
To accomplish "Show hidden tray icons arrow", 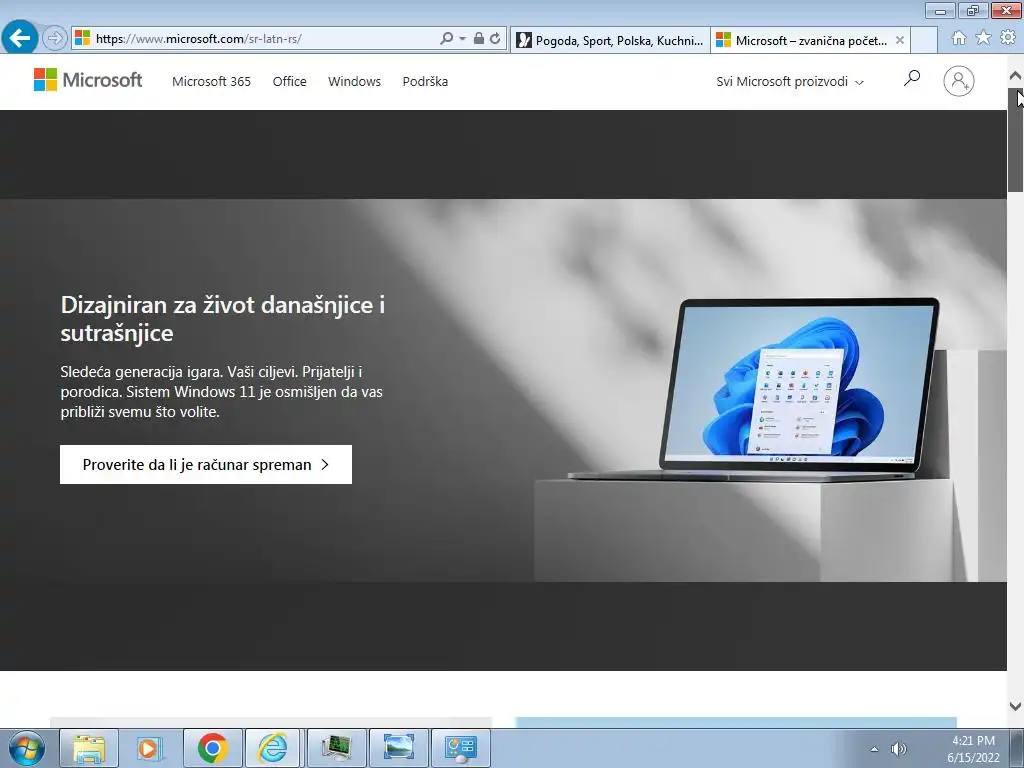I will tap(874, 749).
